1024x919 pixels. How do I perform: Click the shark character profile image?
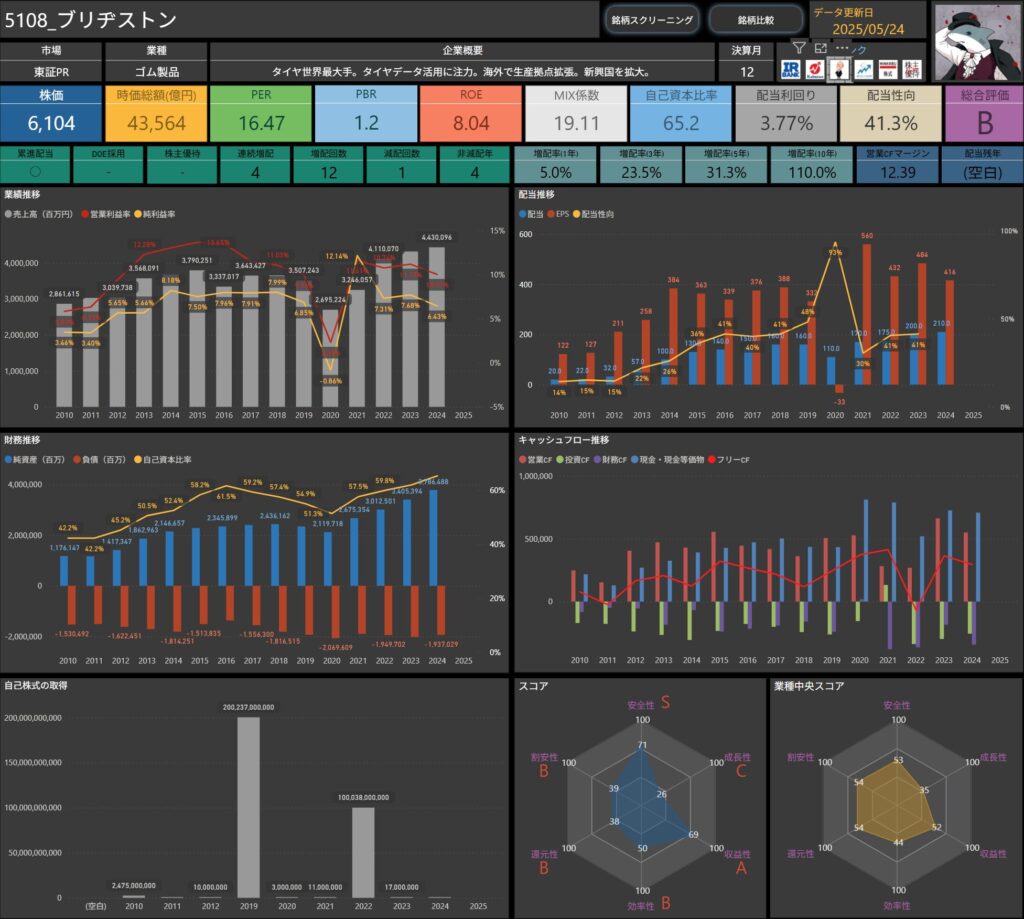(978, 42)
